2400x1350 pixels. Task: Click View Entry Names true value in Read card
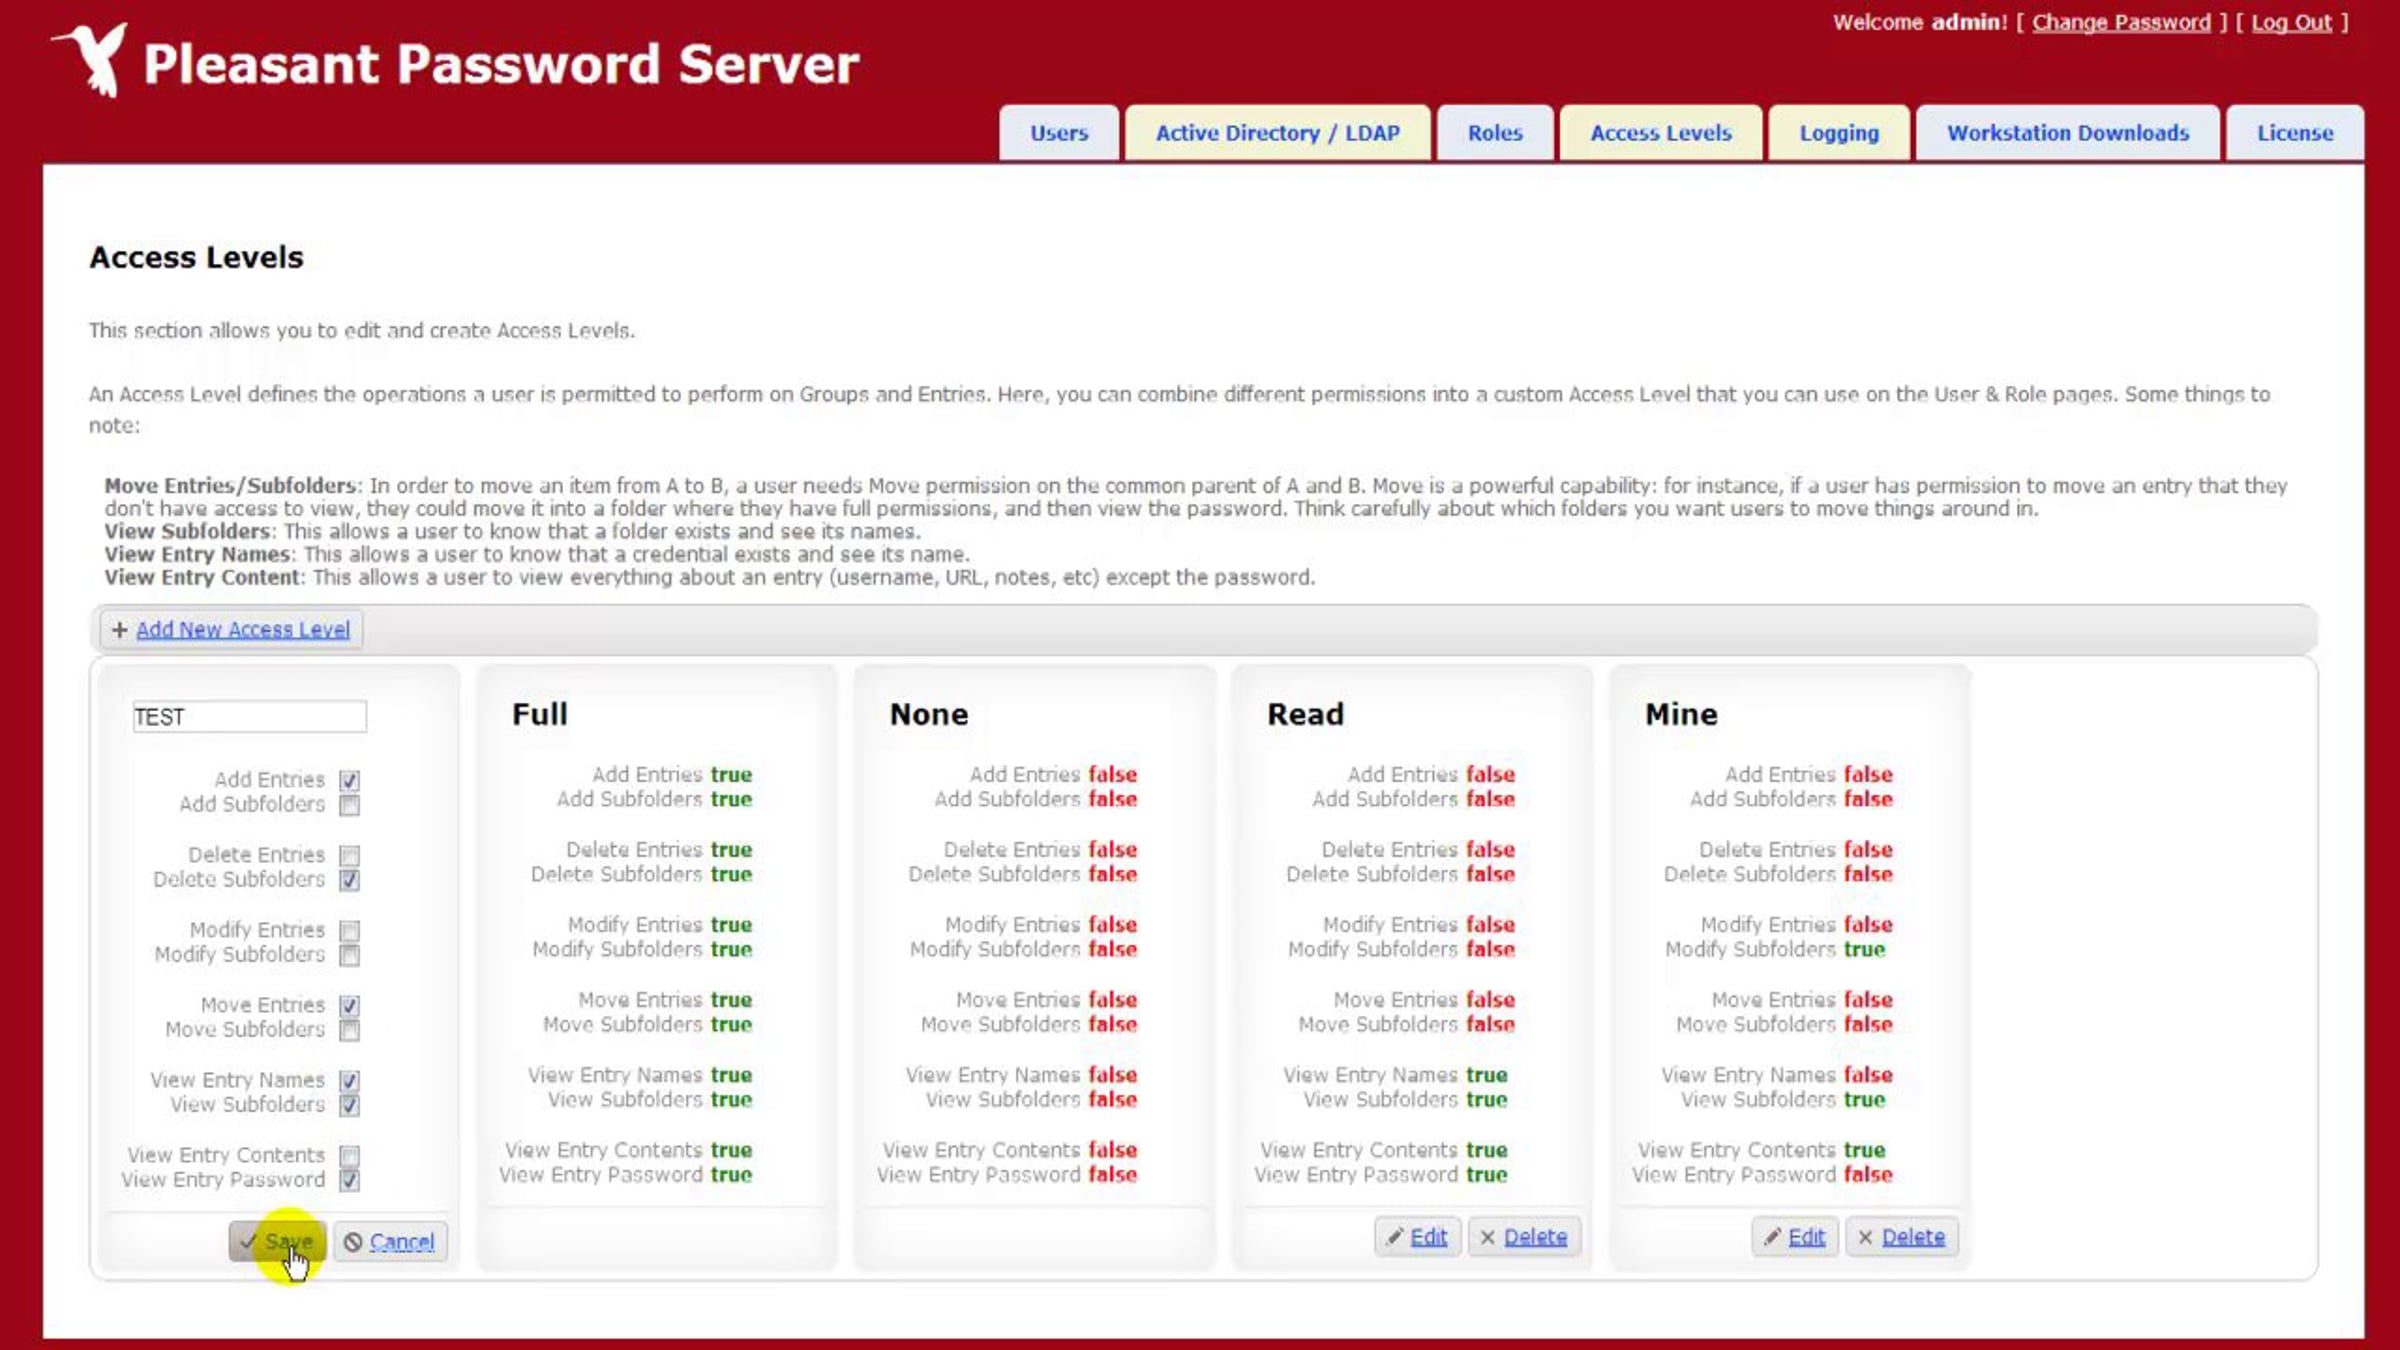[1487, 1075]
